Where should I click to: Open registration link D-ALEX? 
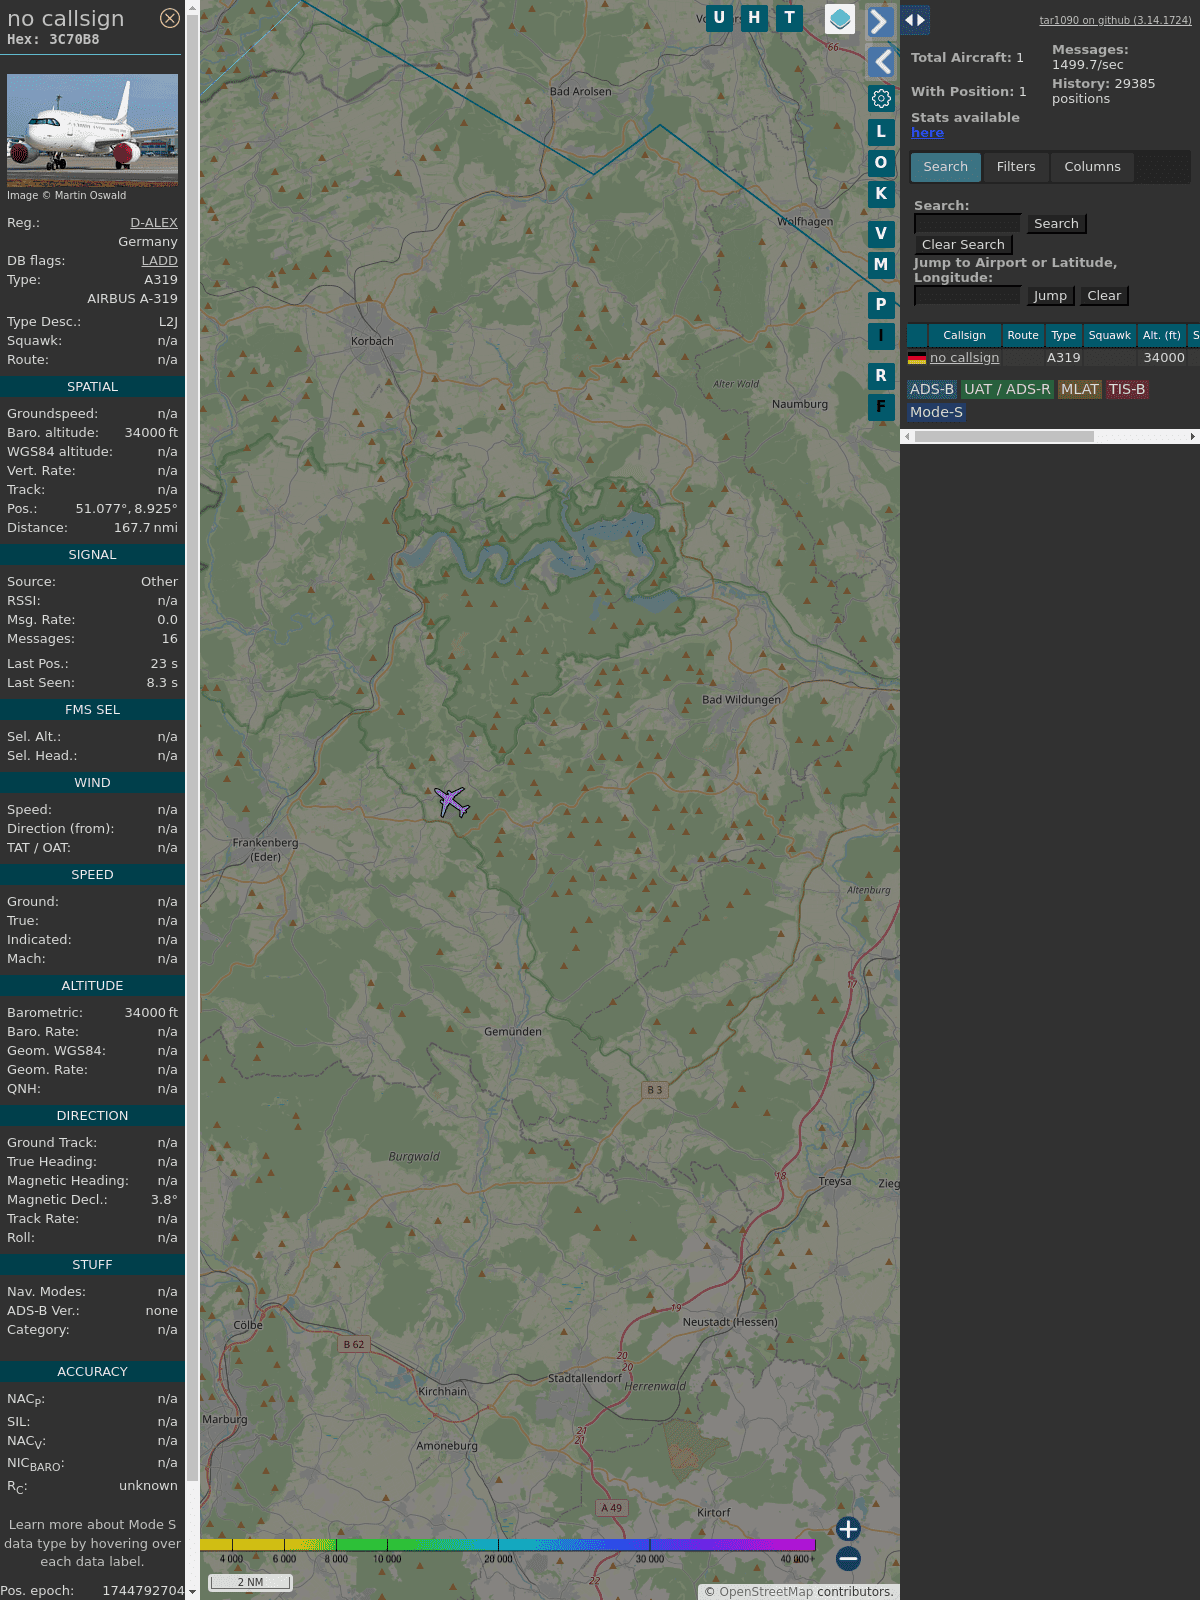point(154,223)
